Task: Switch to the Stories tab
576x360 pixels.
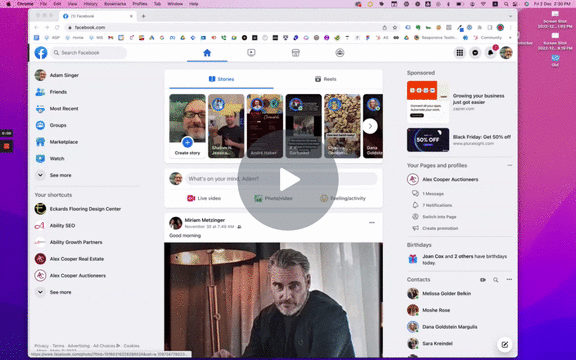Action: click(x=222, y=79)
